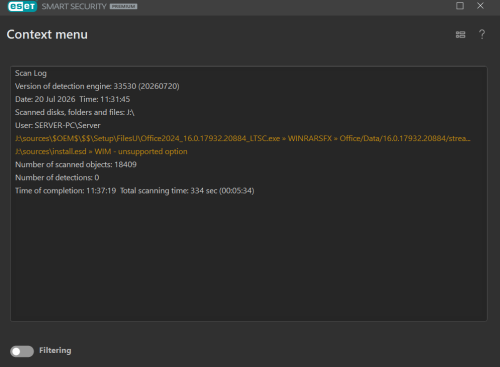Click the Context menu heading

(x=47, y=35)
